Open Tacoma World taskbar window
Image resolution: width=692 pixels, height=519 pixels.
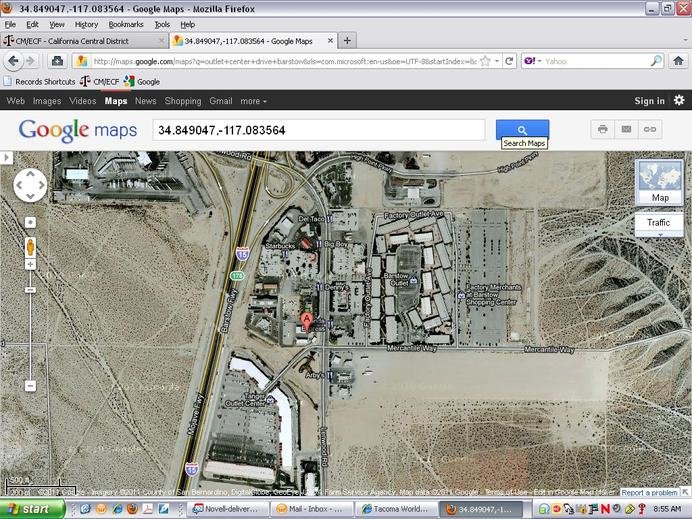point(396,509)
